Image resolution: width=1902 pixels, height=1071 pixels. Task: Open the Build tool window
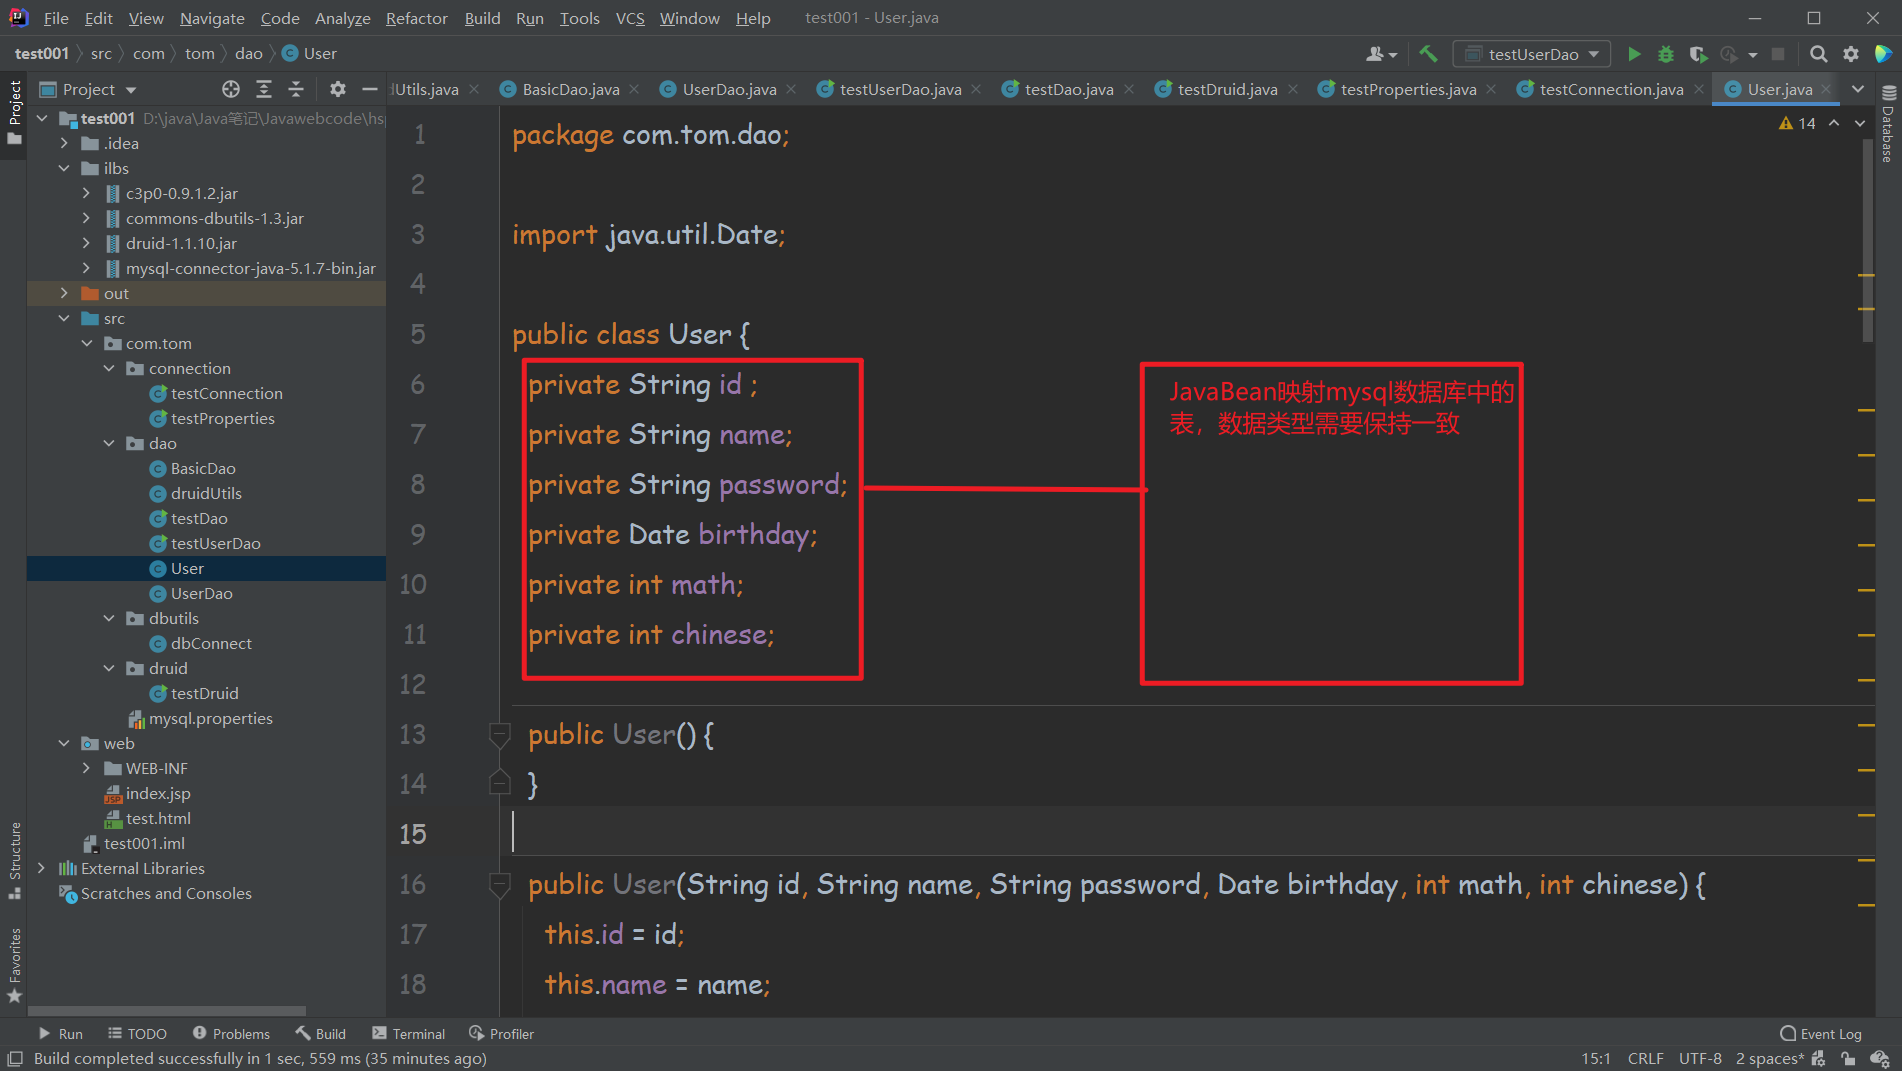321,1033
